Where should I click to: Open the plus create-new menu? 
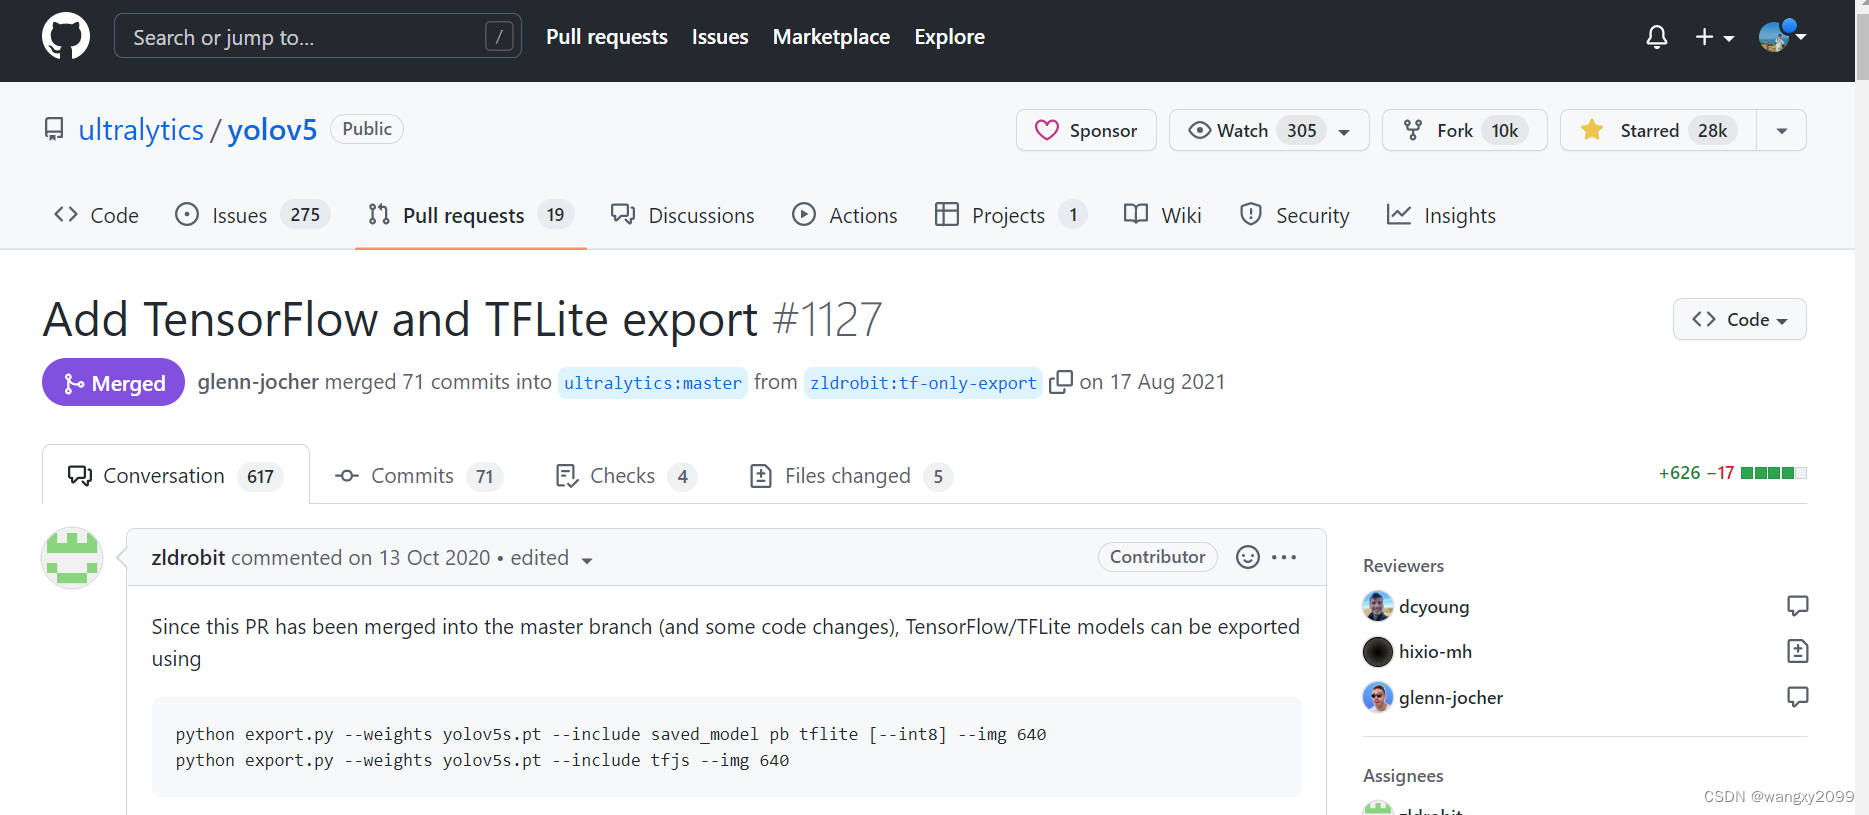pos(1714,37)
